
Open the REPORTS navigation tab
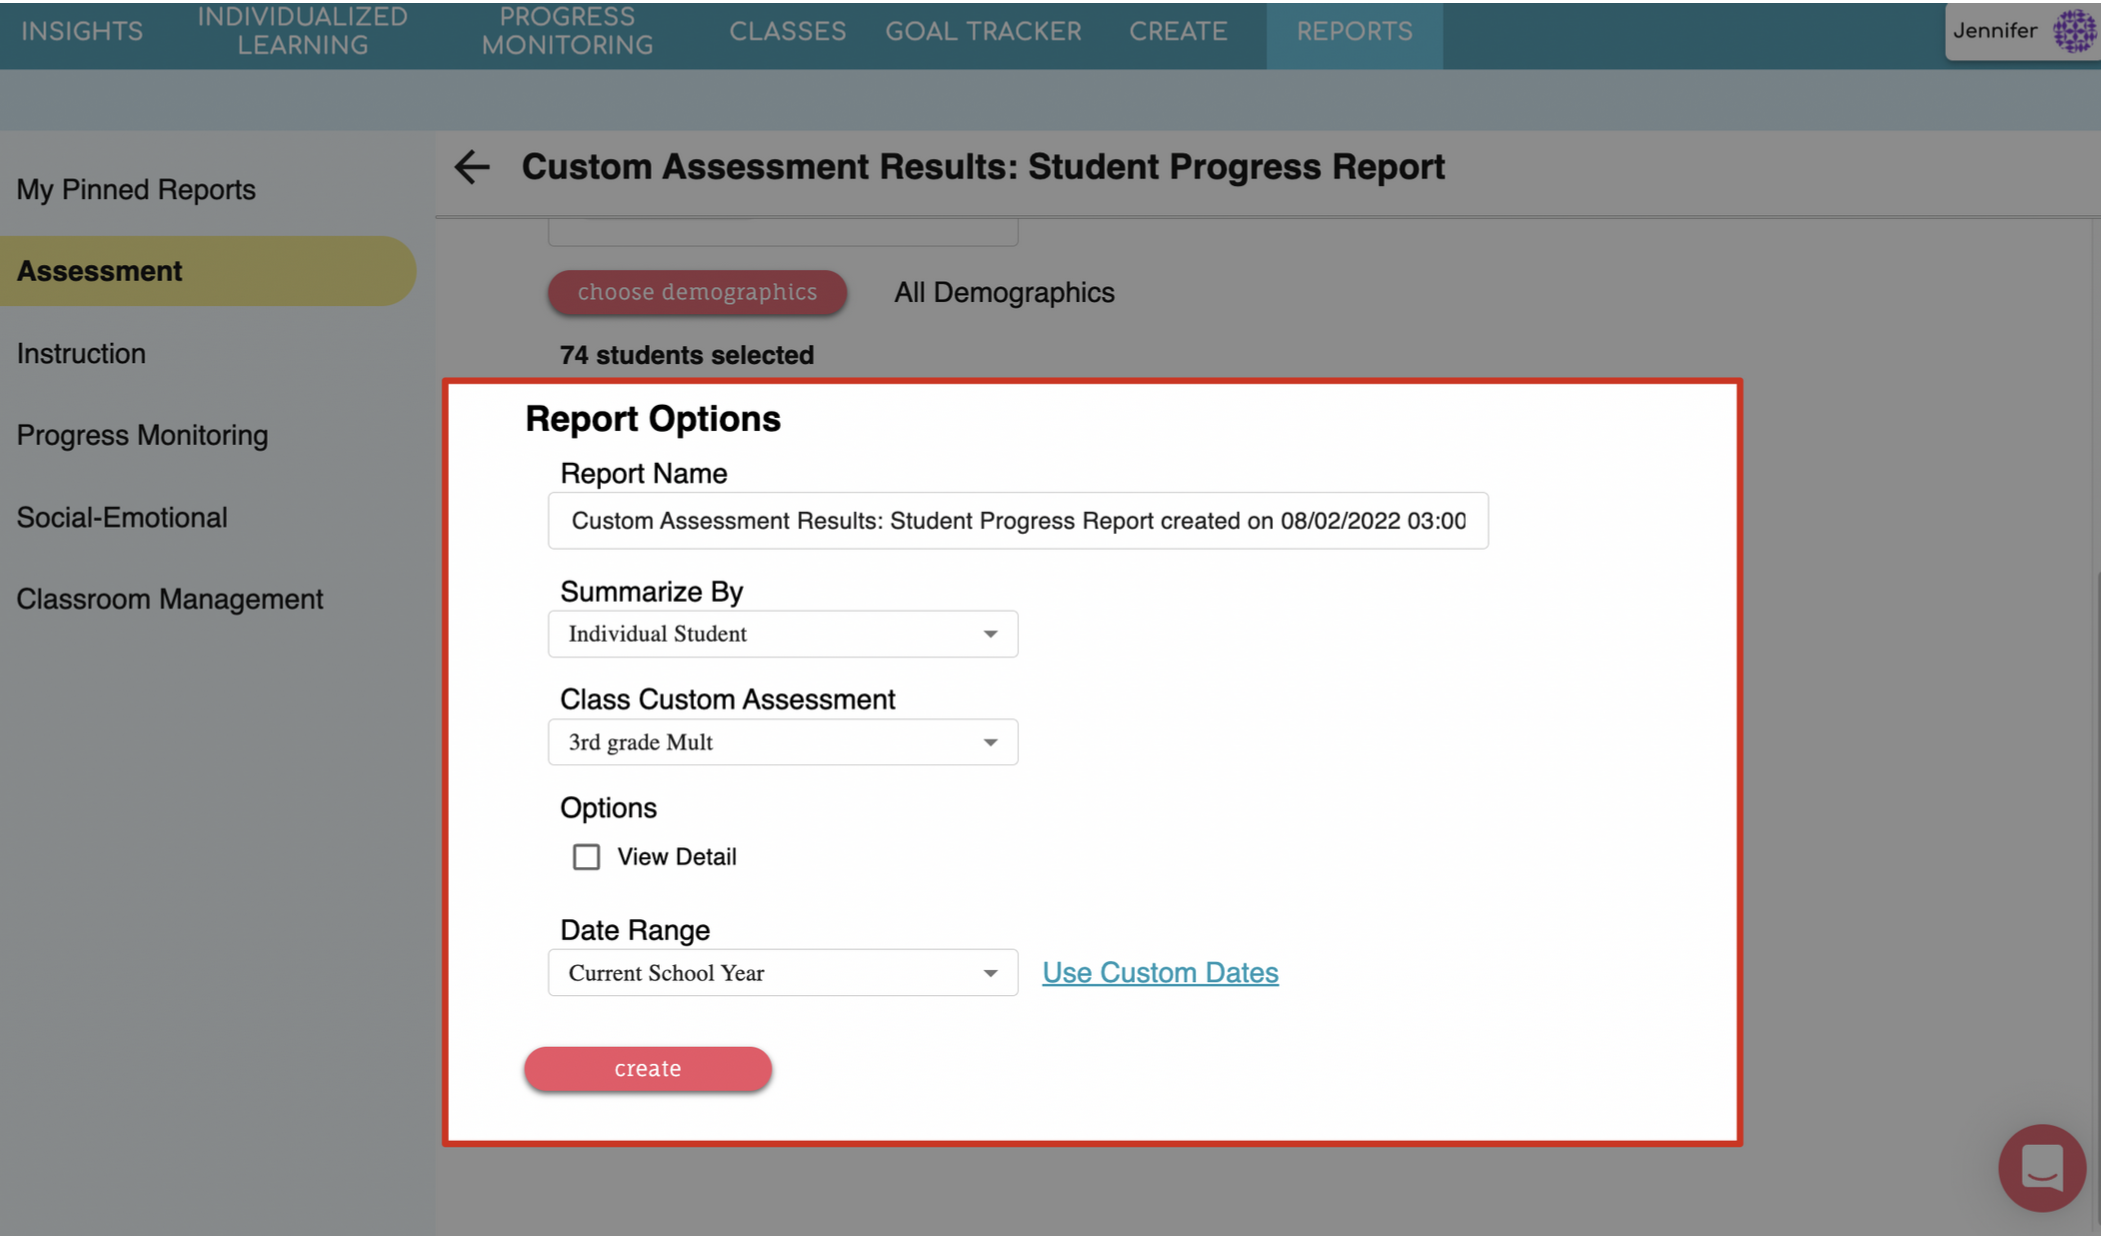pyautogui.click(x=1355, y=31)
